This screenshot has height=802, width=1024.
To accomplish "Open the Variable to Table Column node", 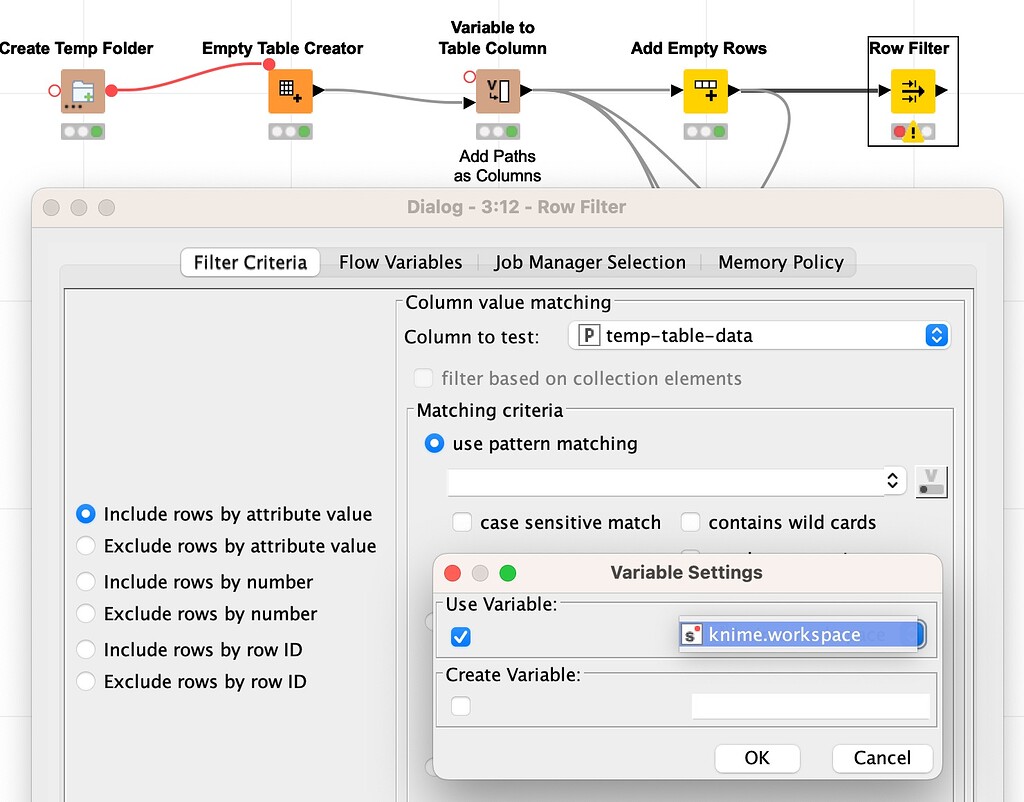I will click(x=497, y=91).
